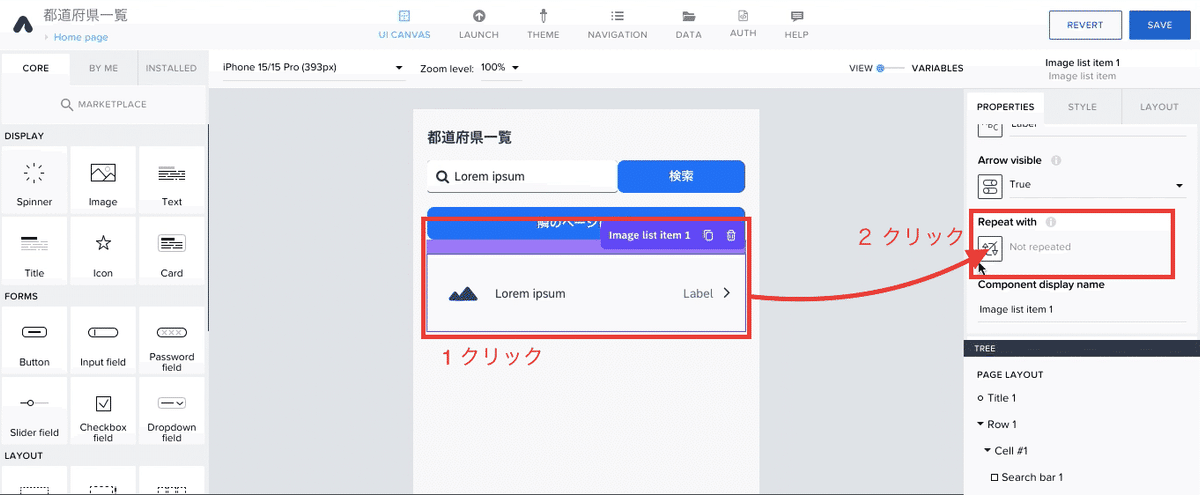1200x495 pixels.
Task: Select the Spinner component
Action: coord(34,180)
